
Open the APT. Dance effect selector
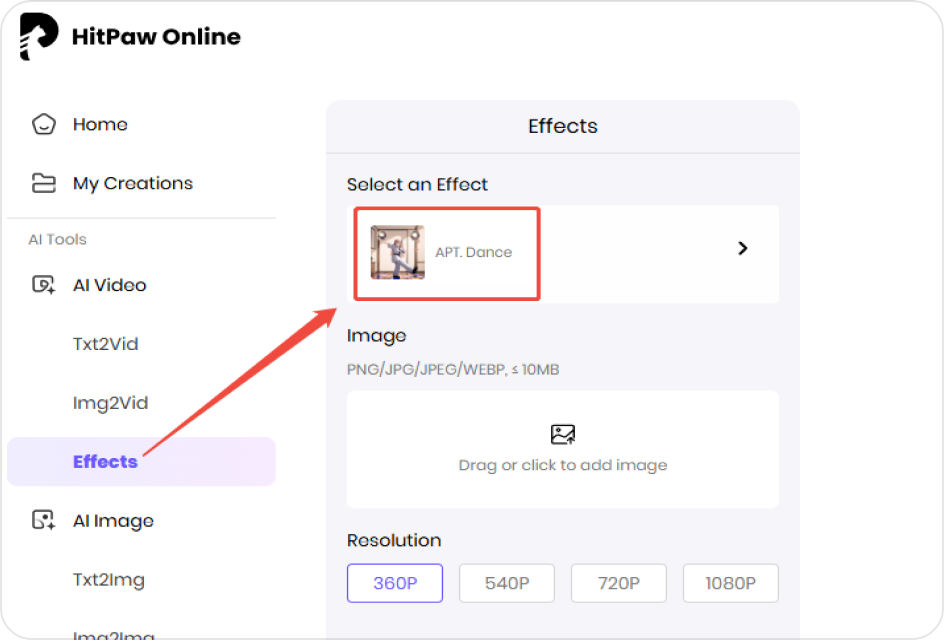pyautogui.click(x=473, y=252)
